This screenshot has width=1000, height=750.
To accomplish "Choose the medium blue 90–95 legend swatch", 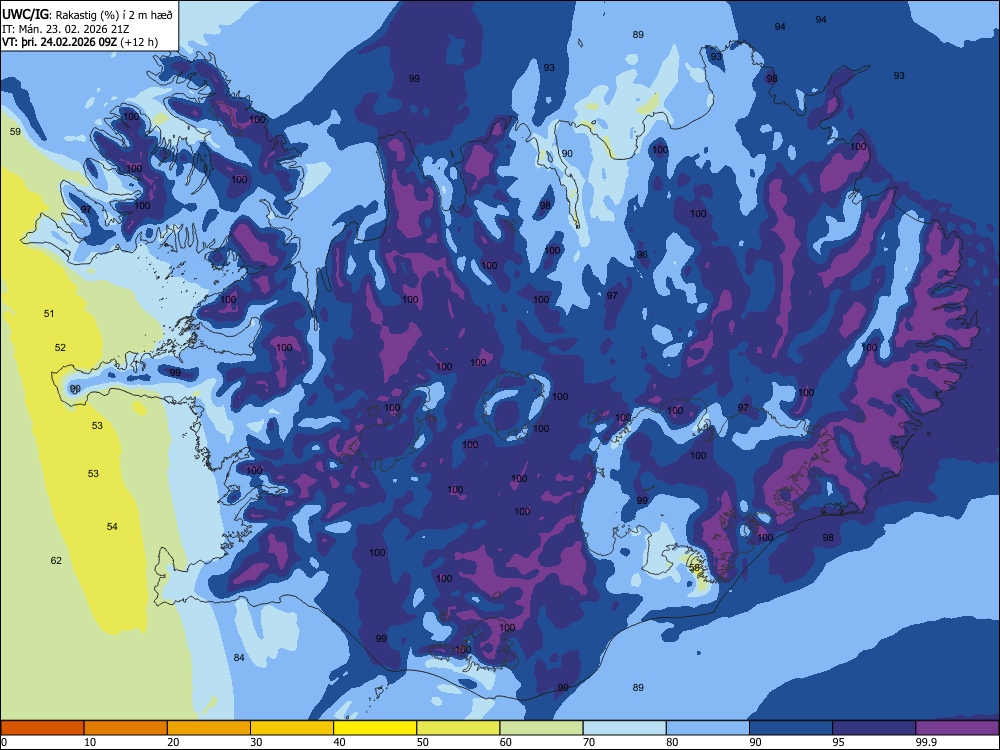I will pos(791,728).
